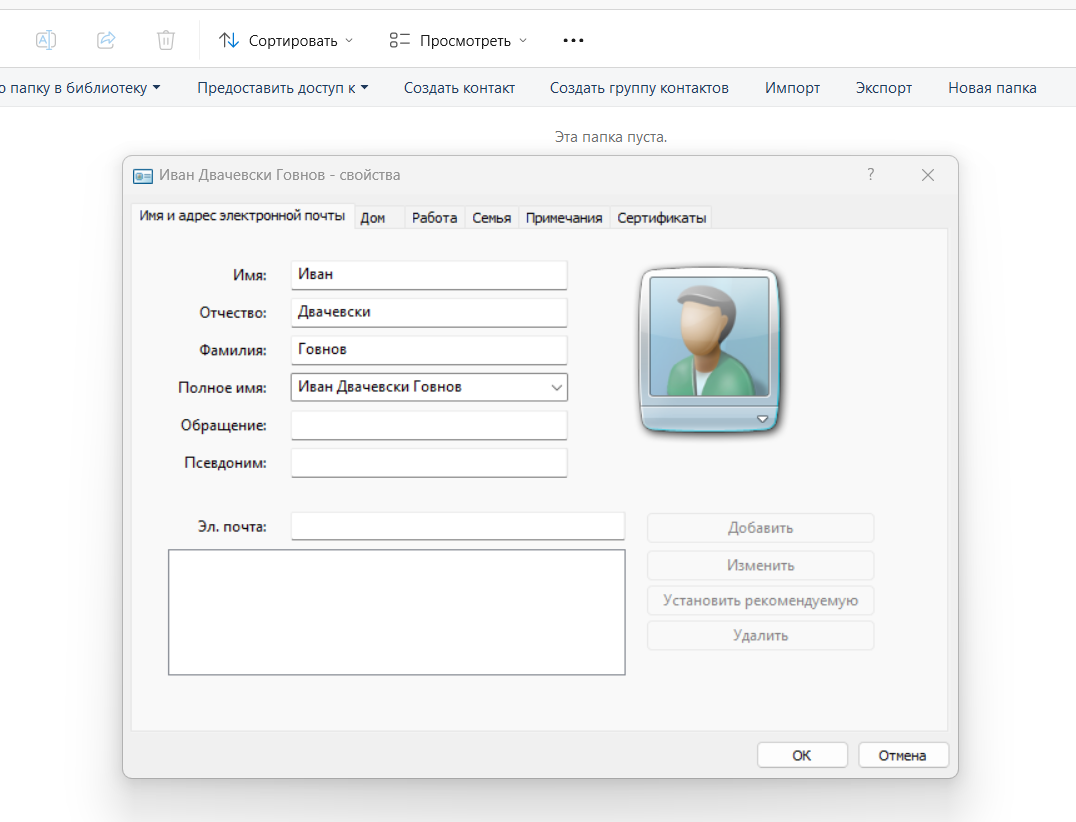Screen dimensions: 1076x822
Task: Click the Share icon in toolbar
Action: (x=106, y=40)
